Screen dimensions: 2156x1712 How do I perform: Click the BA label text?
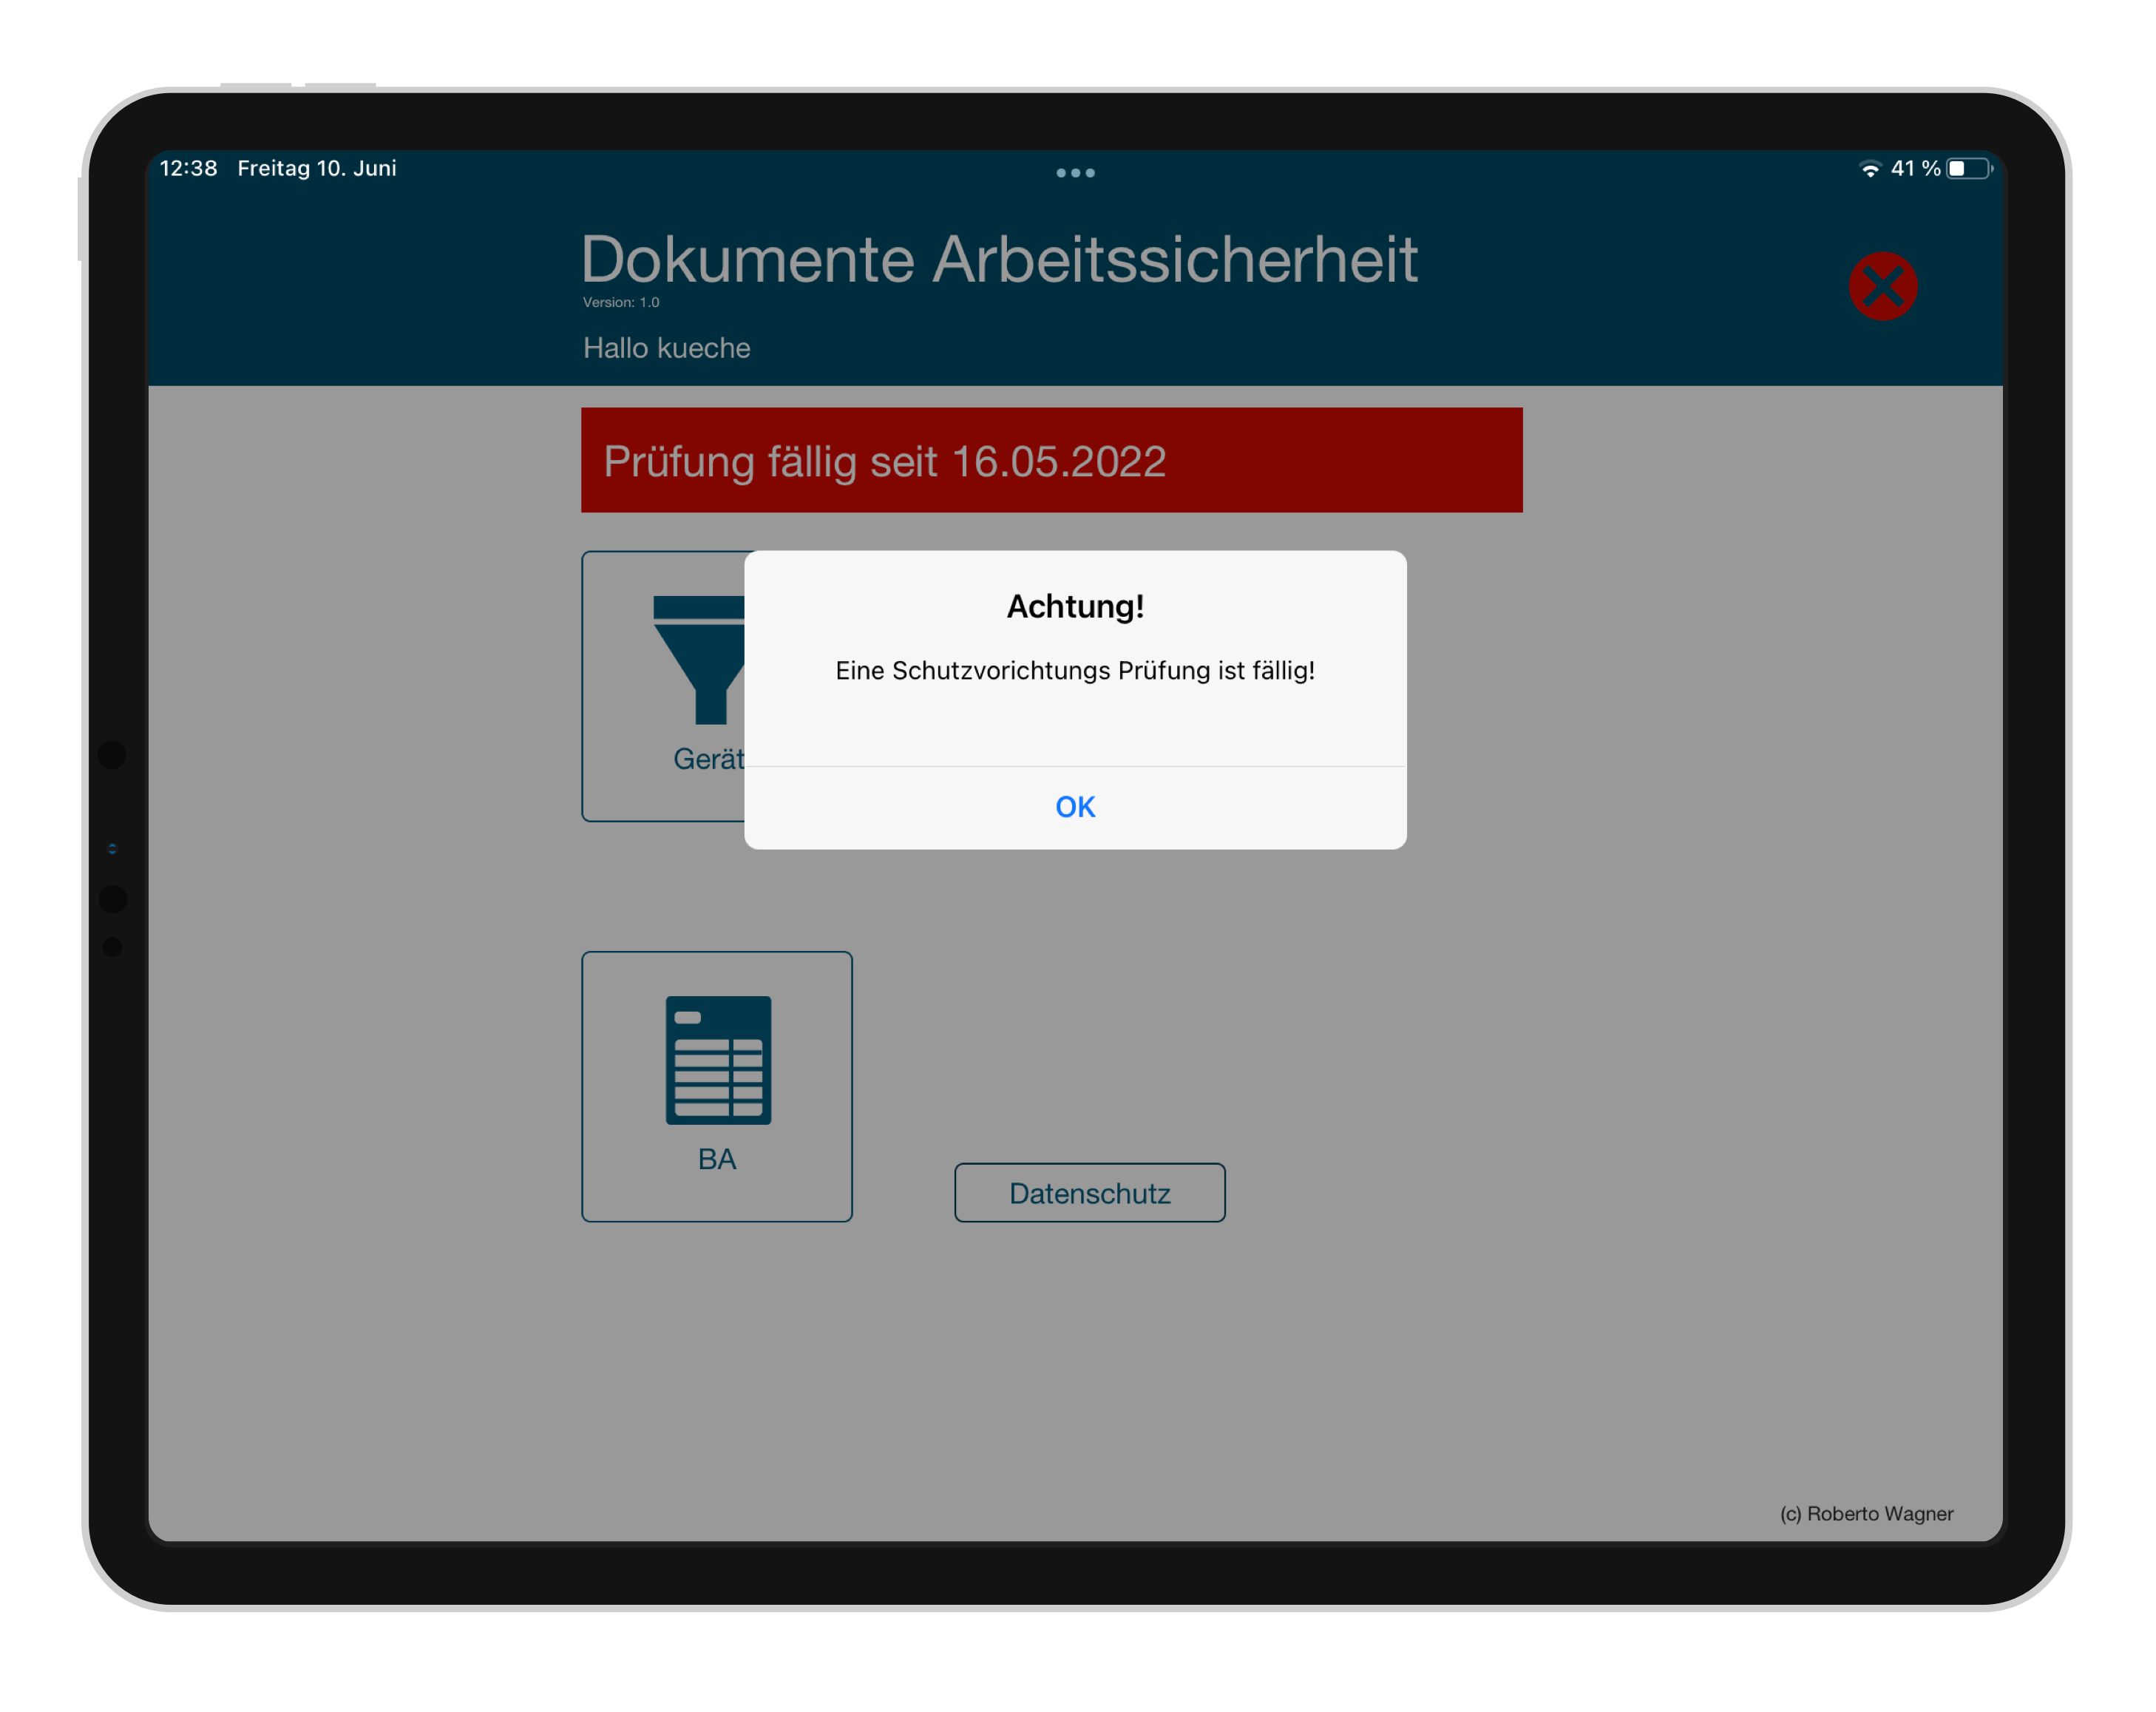pos(717,1159)
